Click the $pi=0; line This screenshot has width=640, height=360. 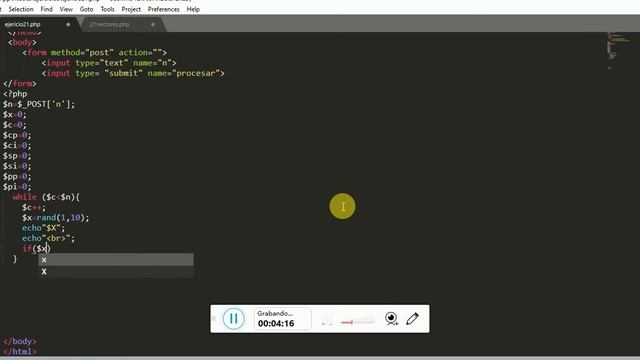17,187
